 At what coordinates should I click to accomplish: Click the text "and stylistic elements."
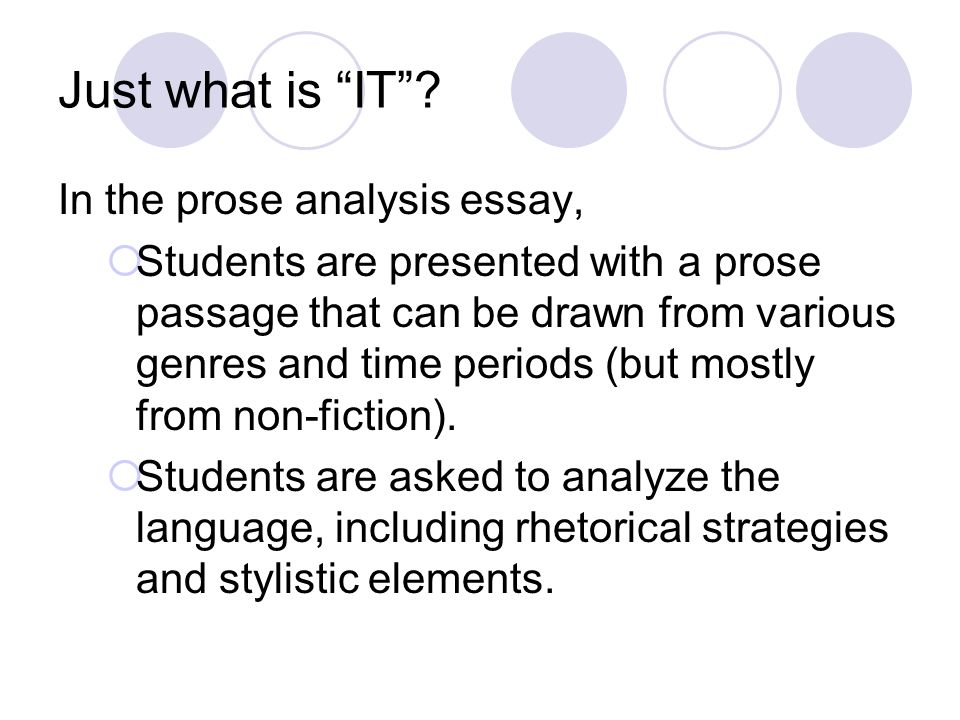pyautogui.click(x=345, y=579)
